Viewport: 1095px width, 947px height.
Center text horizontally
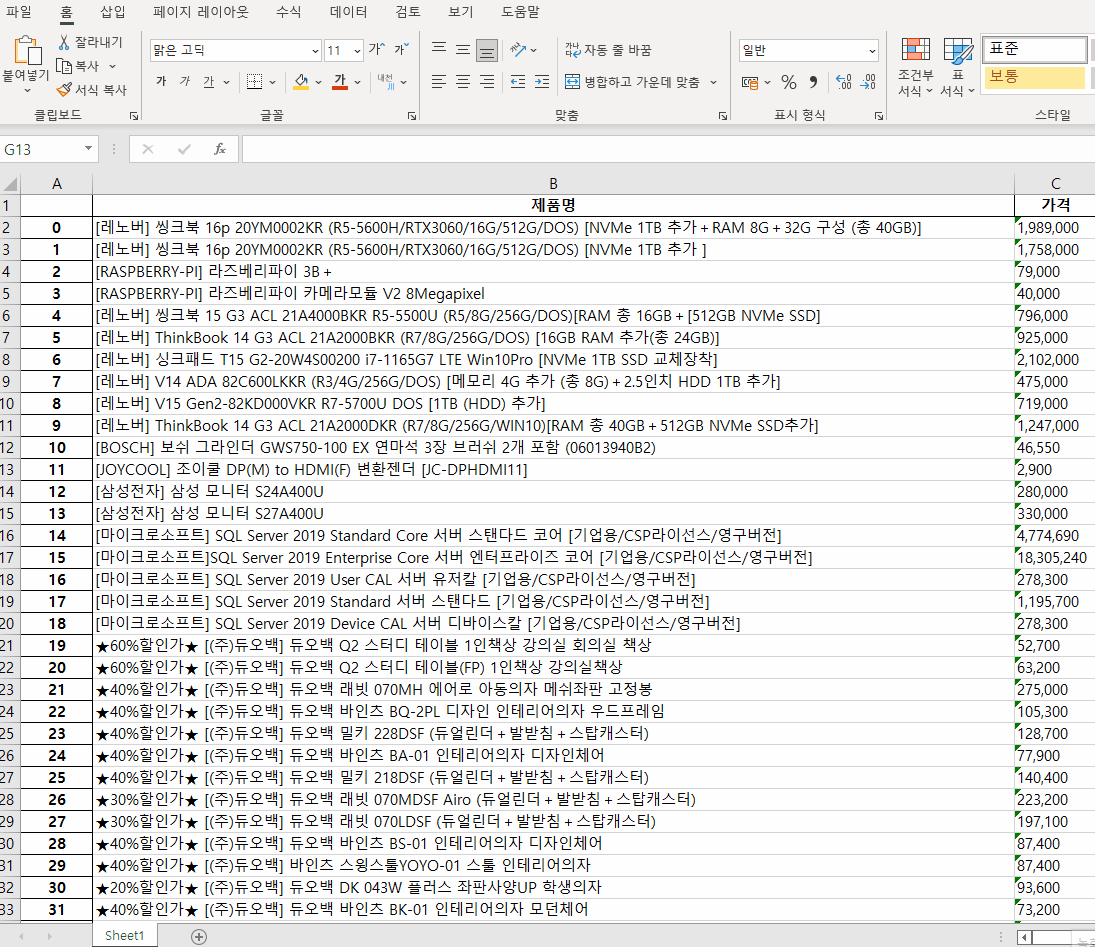click(462, 82)
